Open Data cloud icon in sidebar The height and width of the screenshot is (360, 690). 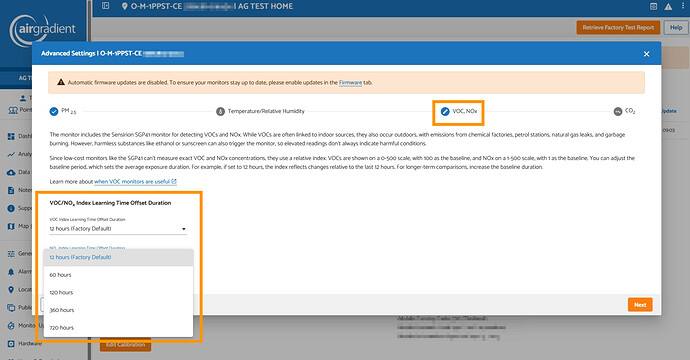click(11, 173)
